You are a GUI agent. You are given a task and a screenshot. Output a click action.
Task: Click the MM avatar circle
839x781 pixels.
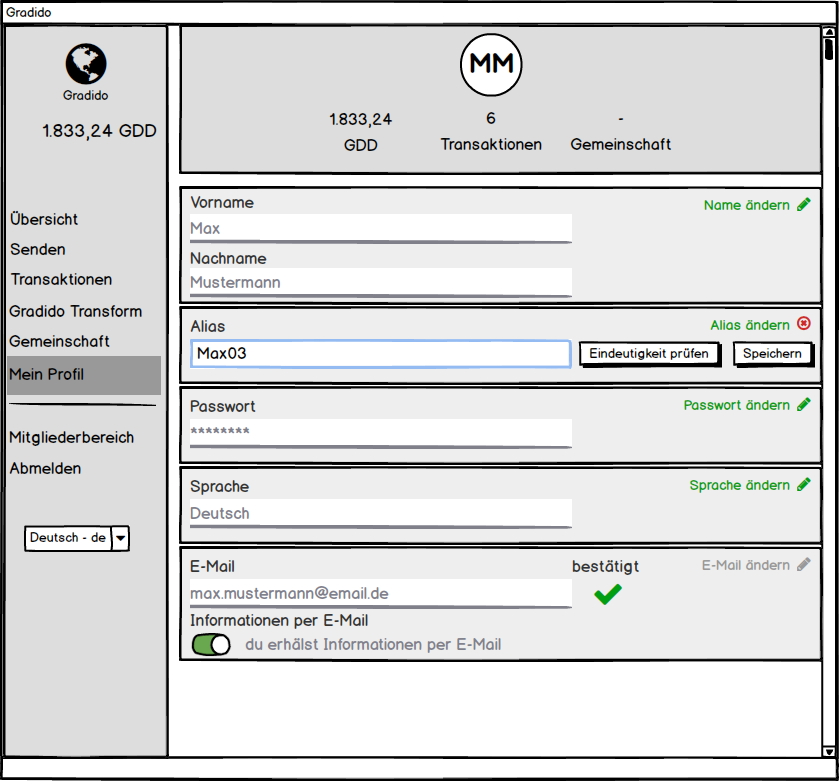tap(491, 64)
